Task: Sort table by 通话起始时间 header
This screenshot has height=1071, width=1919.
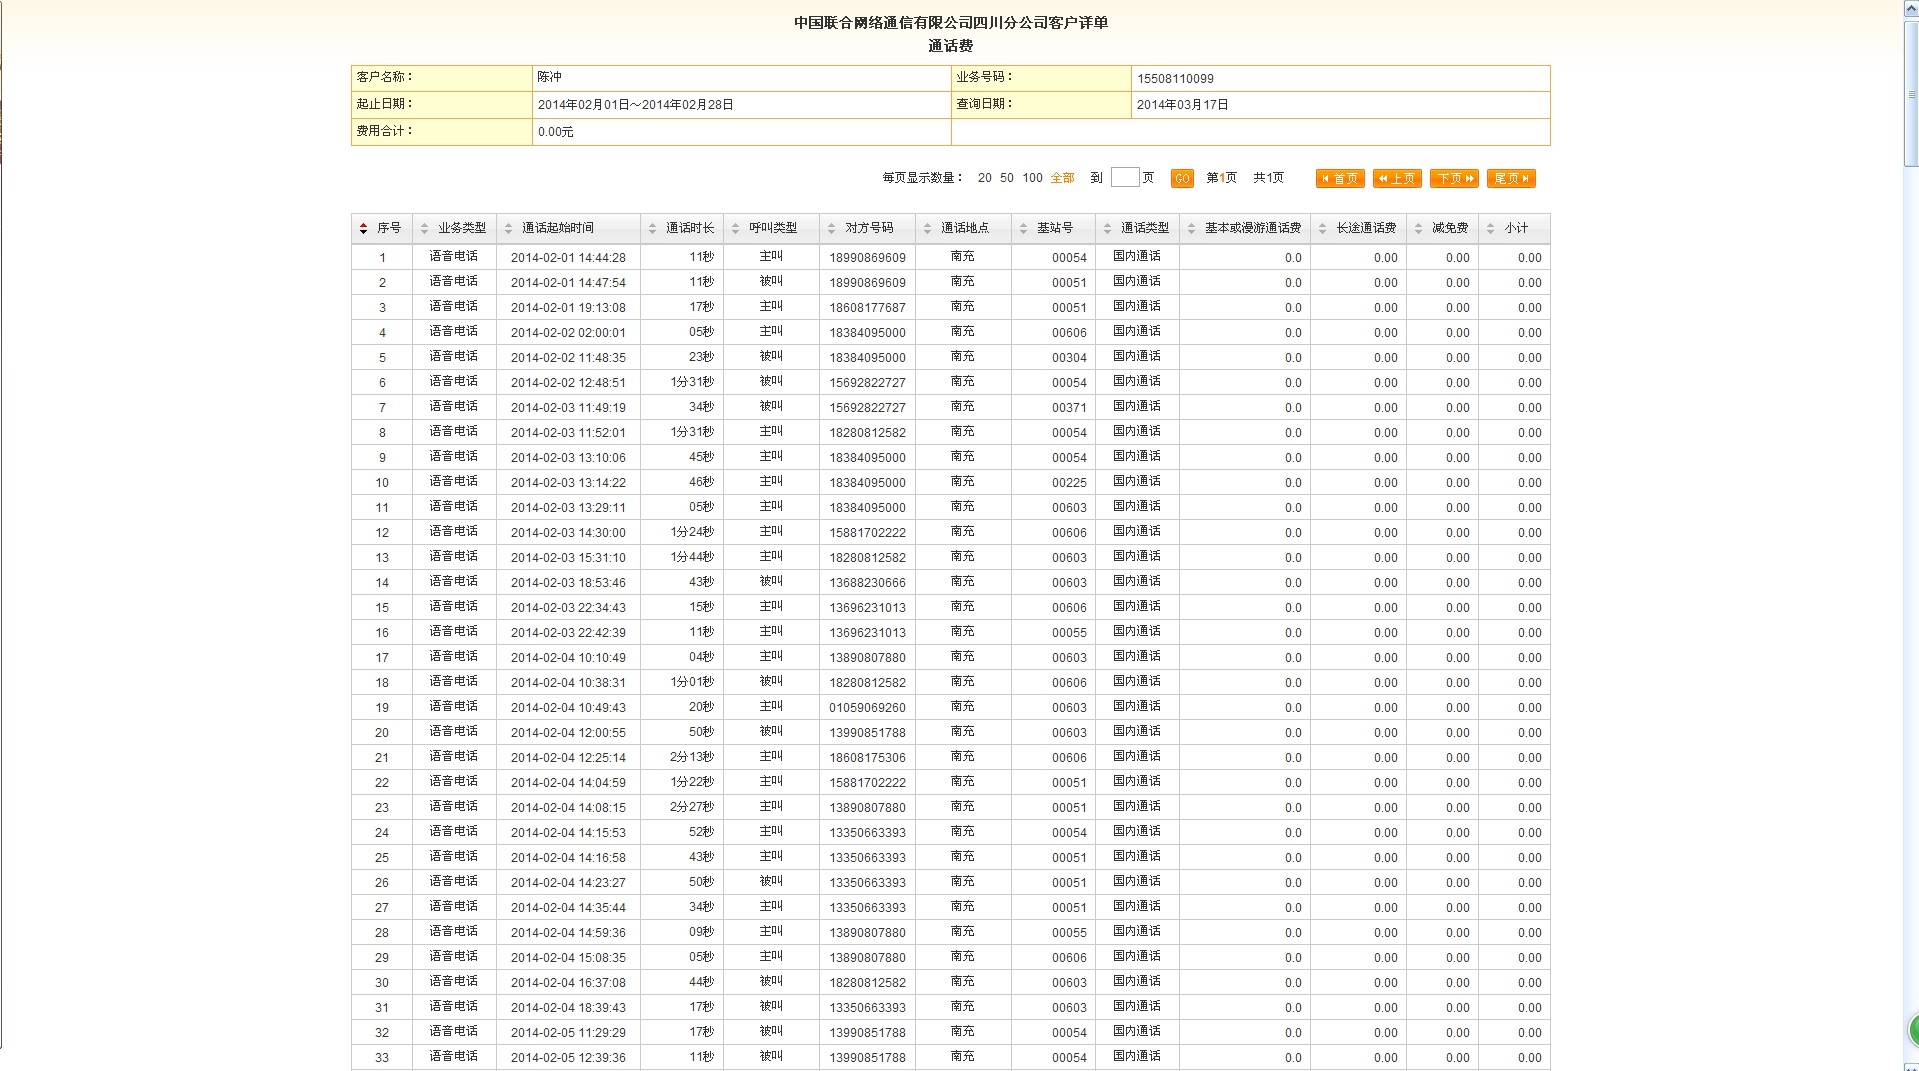Action: [508, 229]
